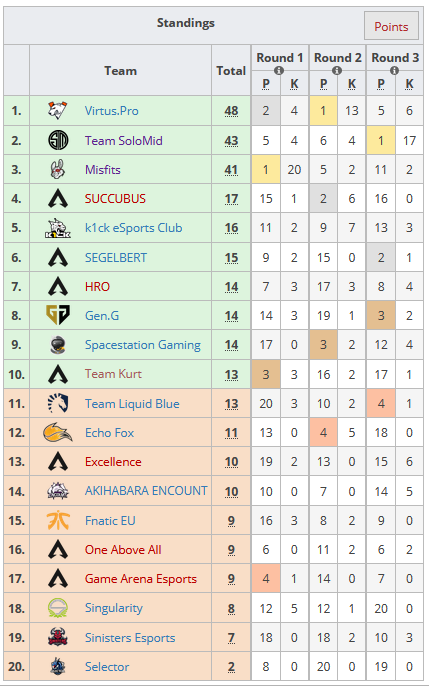This screenshot has height=686, width=429.
Task: Click the Misfits rabbit logo icon
Action: coord(58,169)
